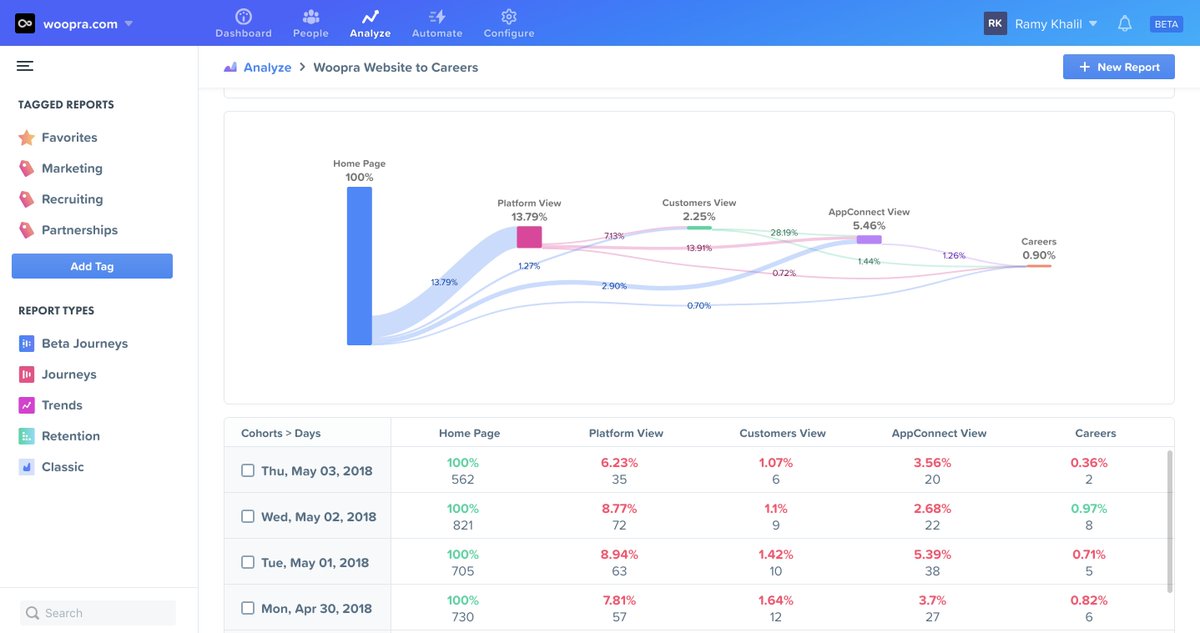Open the Automate tab

[437, 23]
